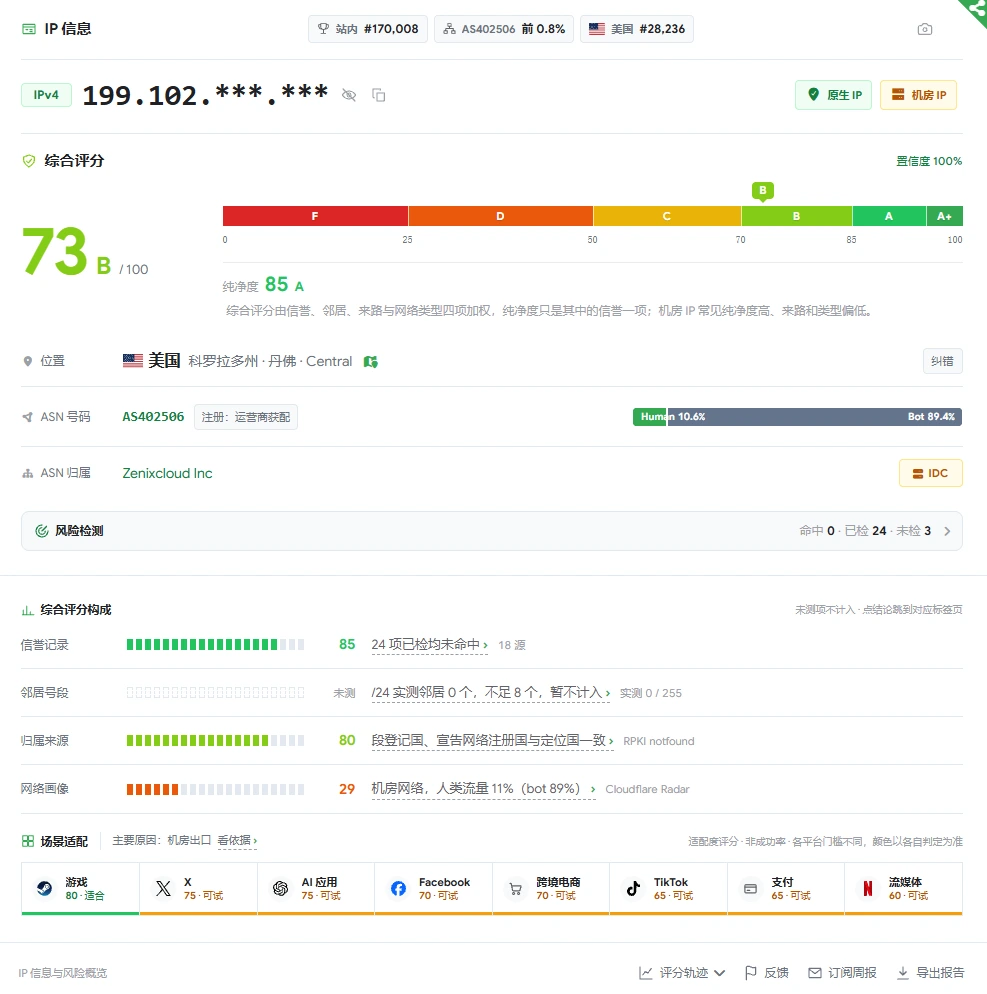Image resolution: width=987 pixels, height=994 pixels.
Task: Click the 反馈 feedback button
Action: pyautogui.click(x=767, y=973)
